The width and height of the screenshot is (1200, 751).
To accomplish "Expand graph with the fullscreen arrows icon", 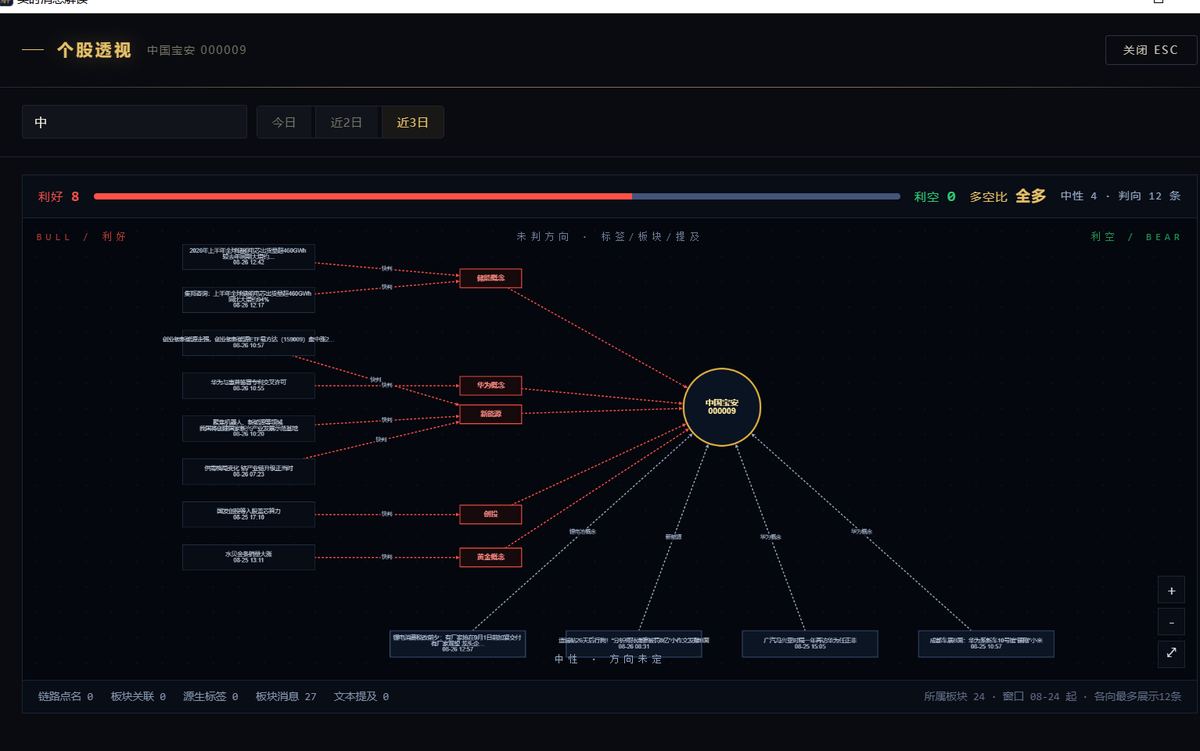I will (x=1171, y=653).
